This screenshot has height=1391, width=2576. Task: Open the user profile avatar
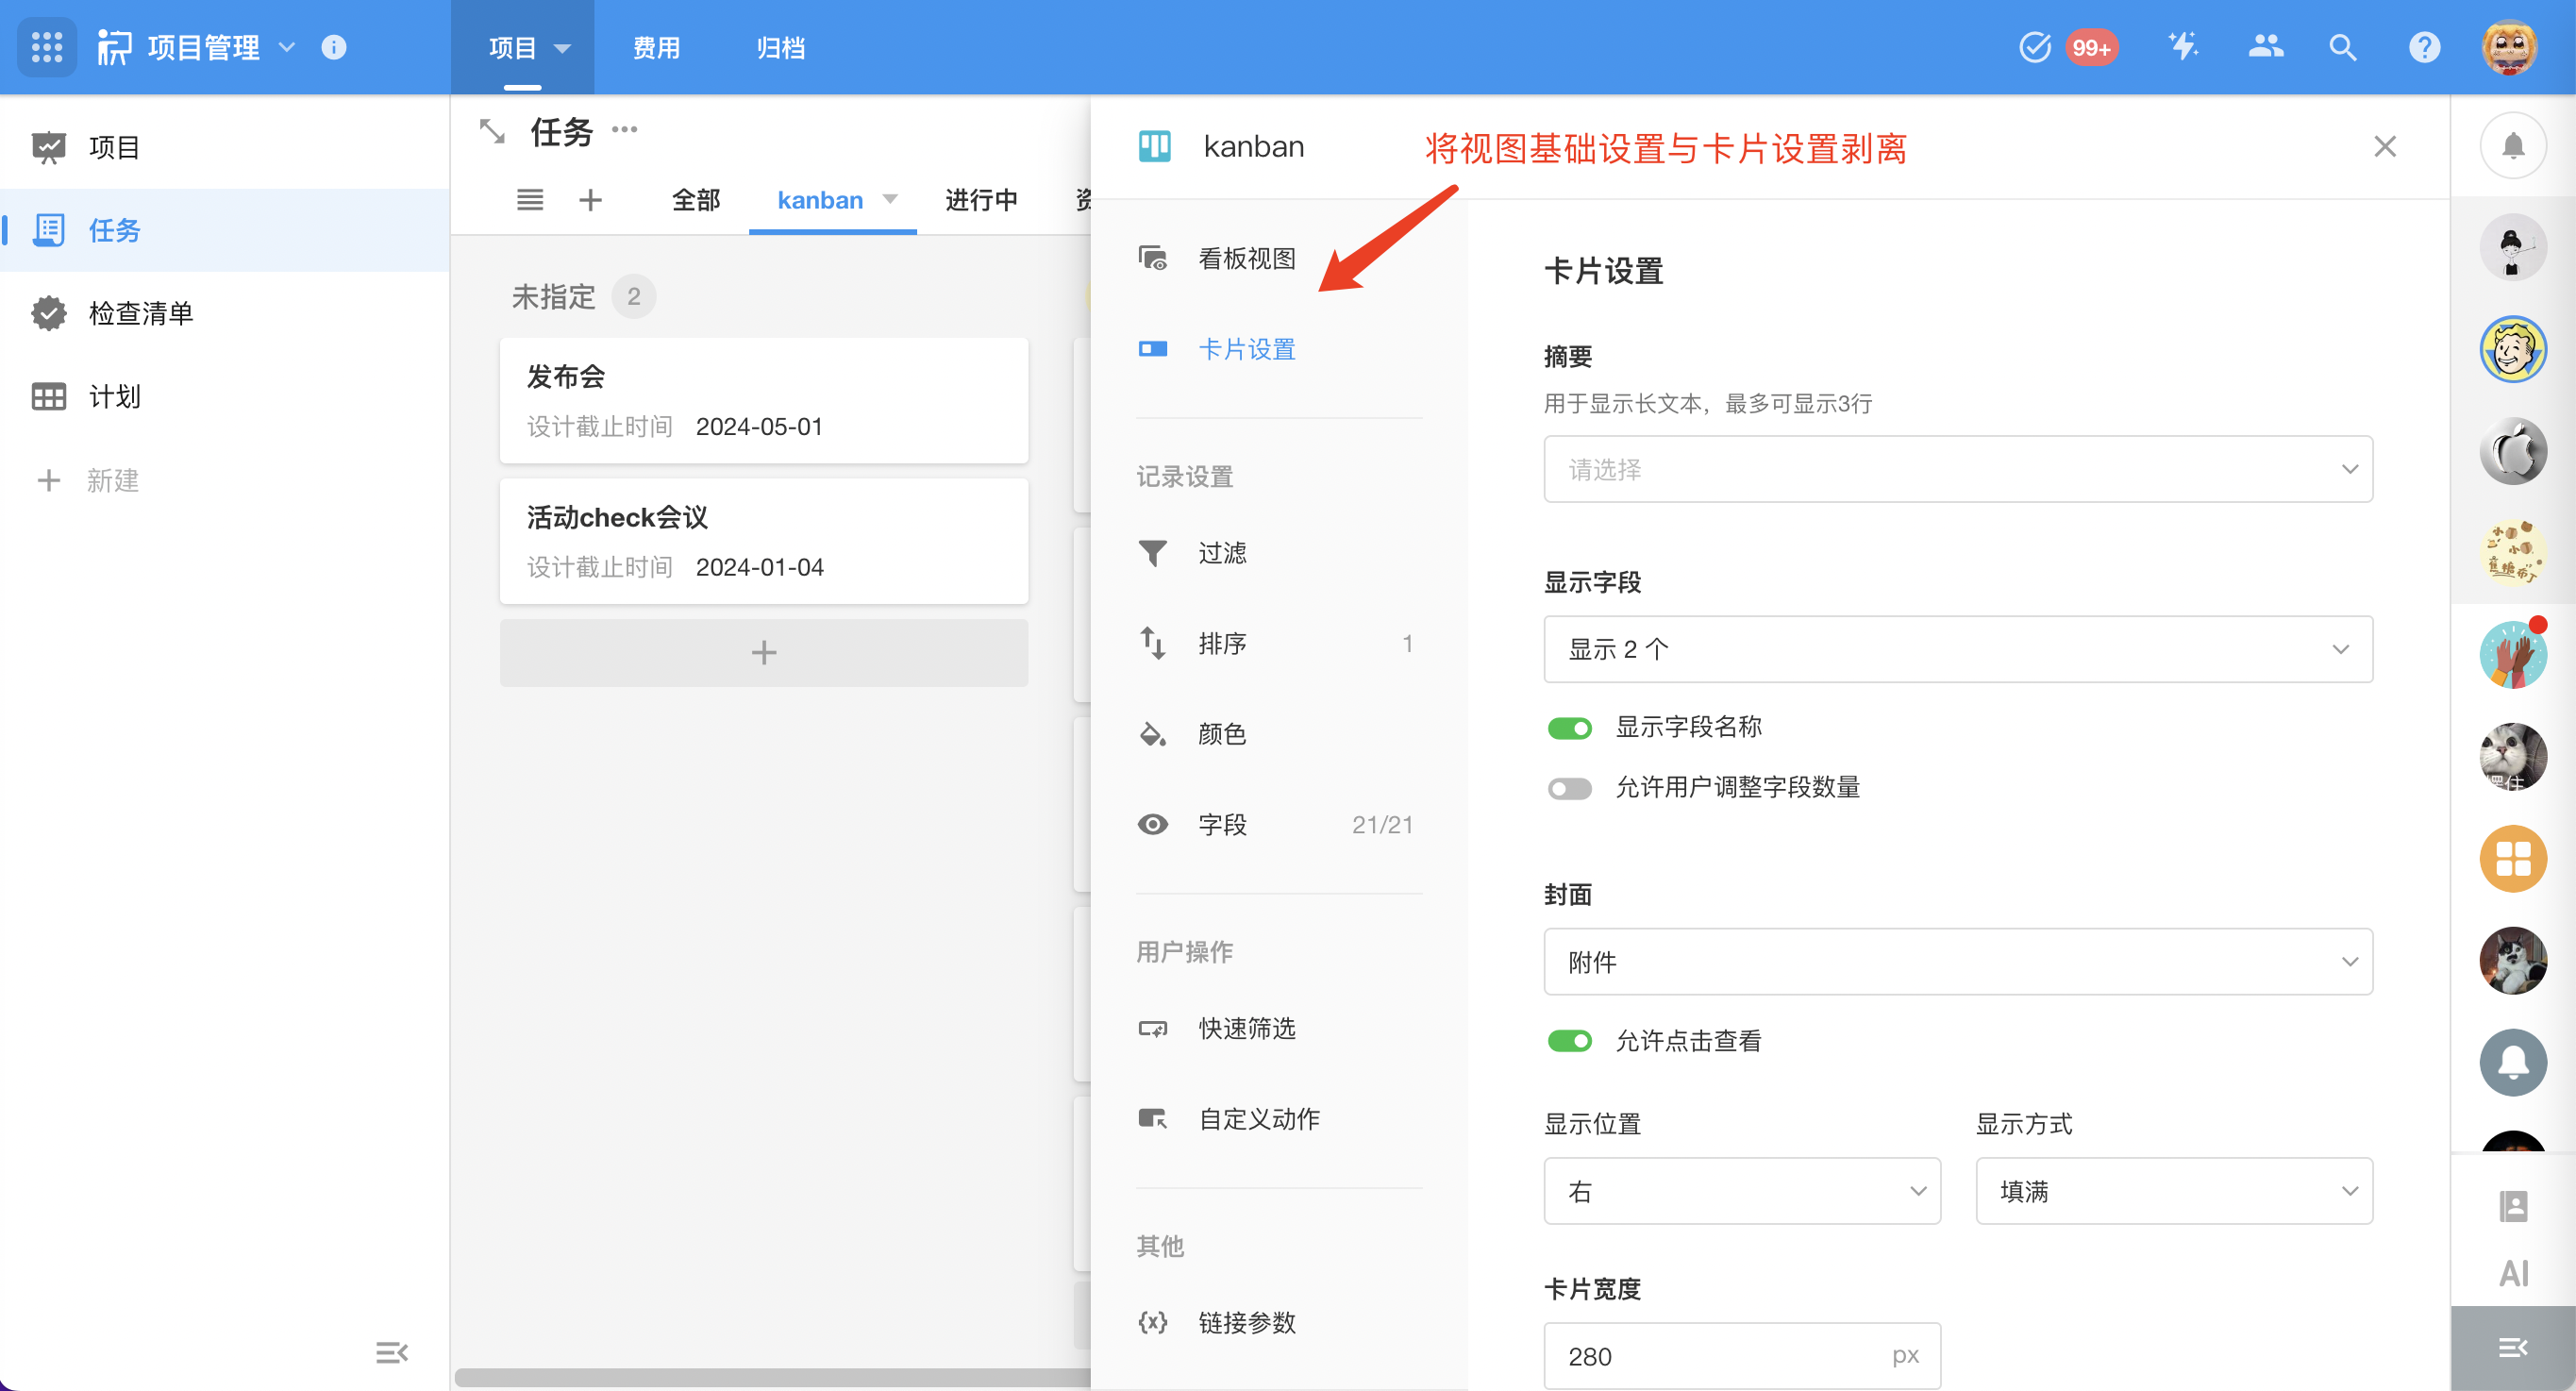point(2510,47)
